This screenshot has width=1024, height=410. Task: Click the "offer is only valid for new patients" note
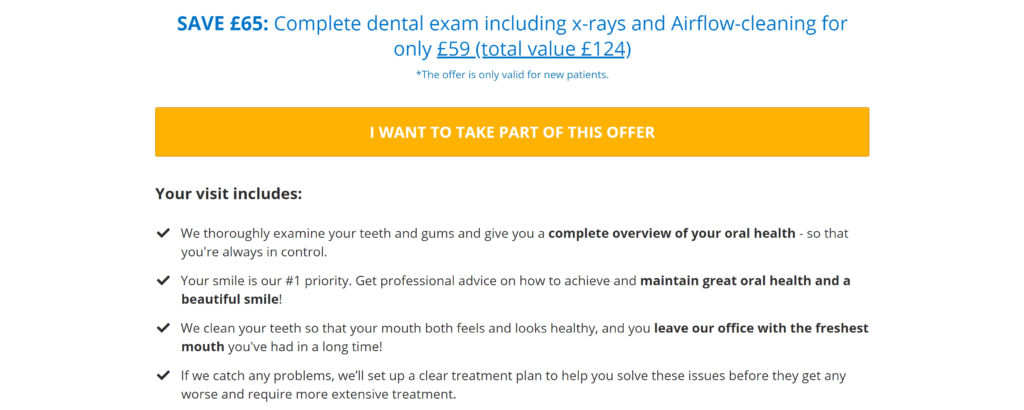tap(512, 74)
